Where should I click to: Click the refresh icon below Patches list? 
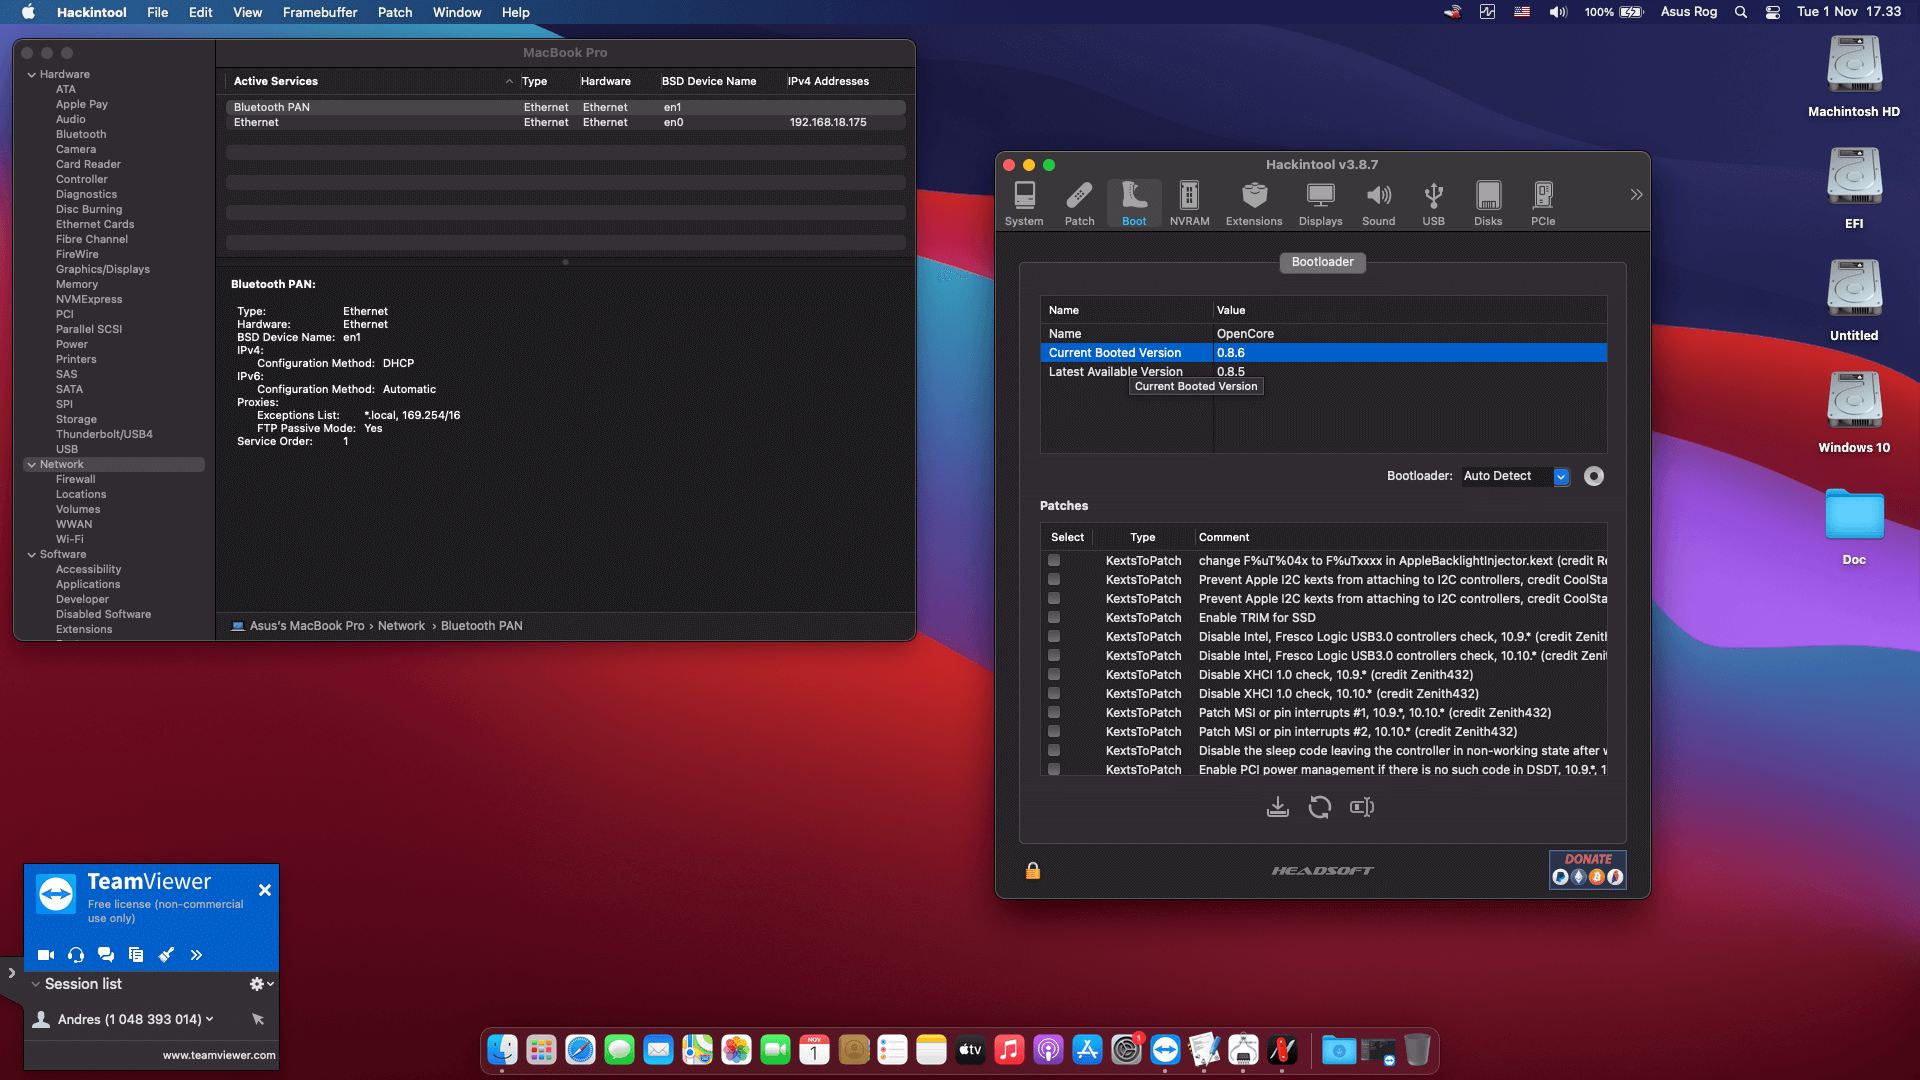pyautogui.click(x=1319, y=807)
